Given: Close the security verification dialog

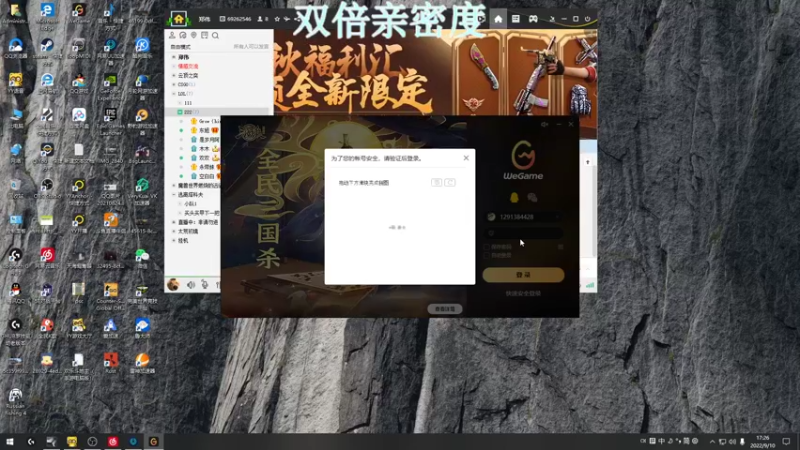Looking at the screenshot, I should coord(466,158).
